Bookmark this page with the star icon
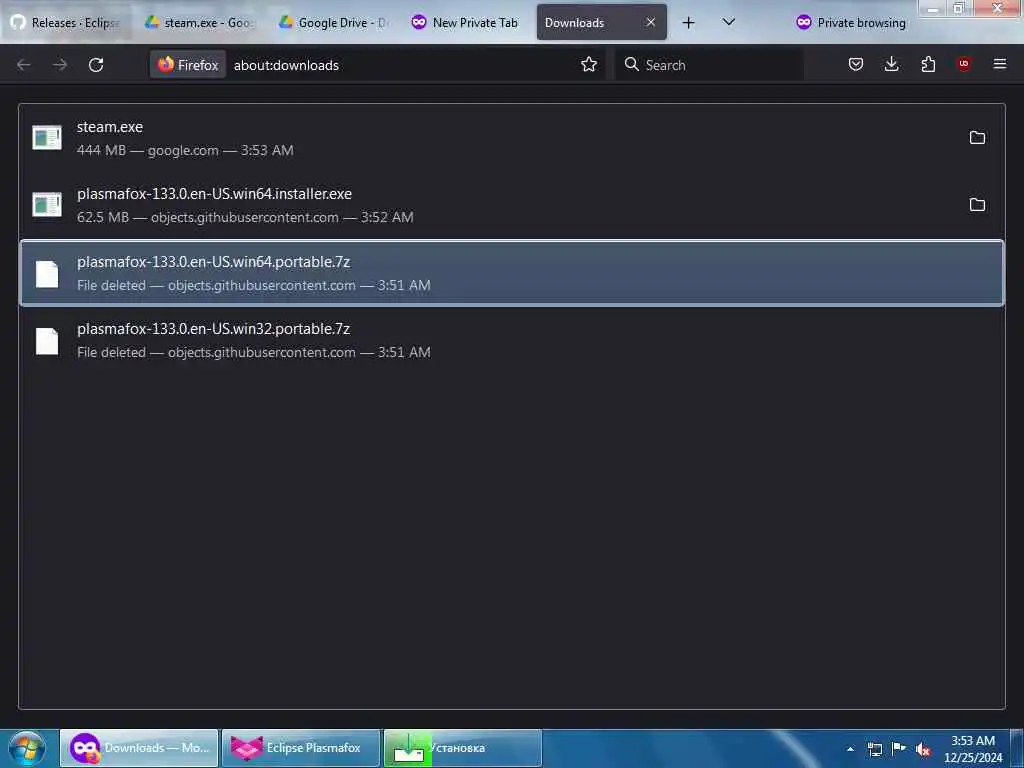The width and height of the screenshot is (1024, 768). click(588, 64)
